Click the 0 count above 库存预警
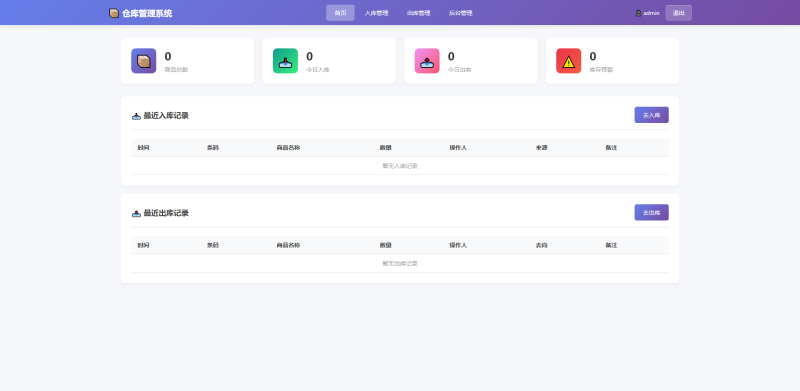 tap(593, 57)
